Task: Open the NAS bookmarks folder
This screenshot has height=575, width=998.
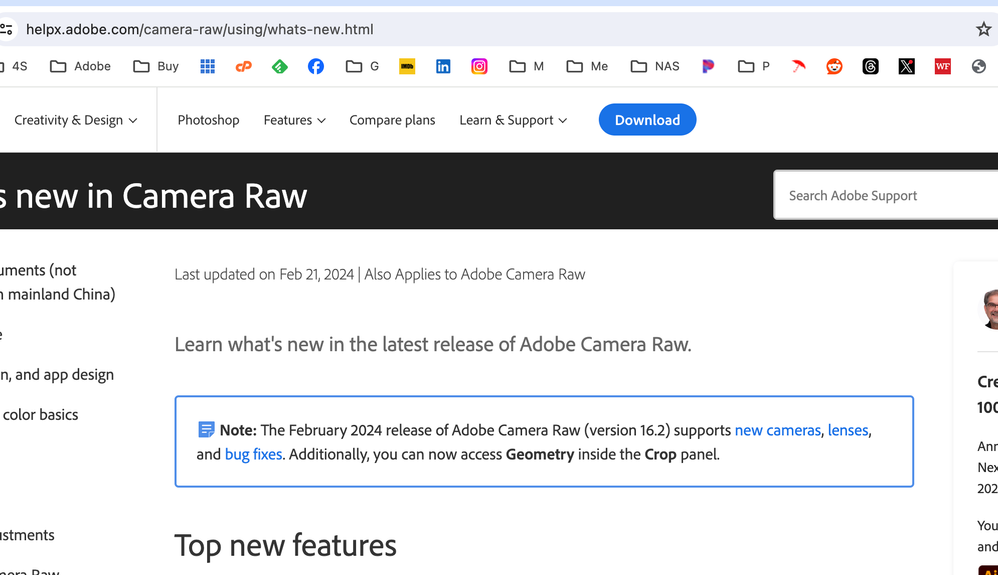Action: (655, 66)
